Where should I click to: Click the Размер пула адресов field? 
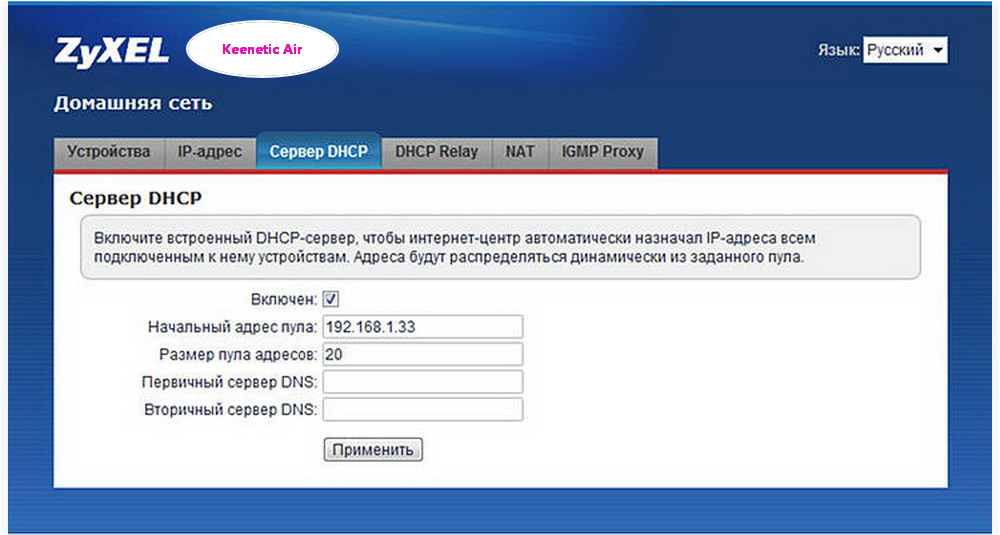click(423, 355)
